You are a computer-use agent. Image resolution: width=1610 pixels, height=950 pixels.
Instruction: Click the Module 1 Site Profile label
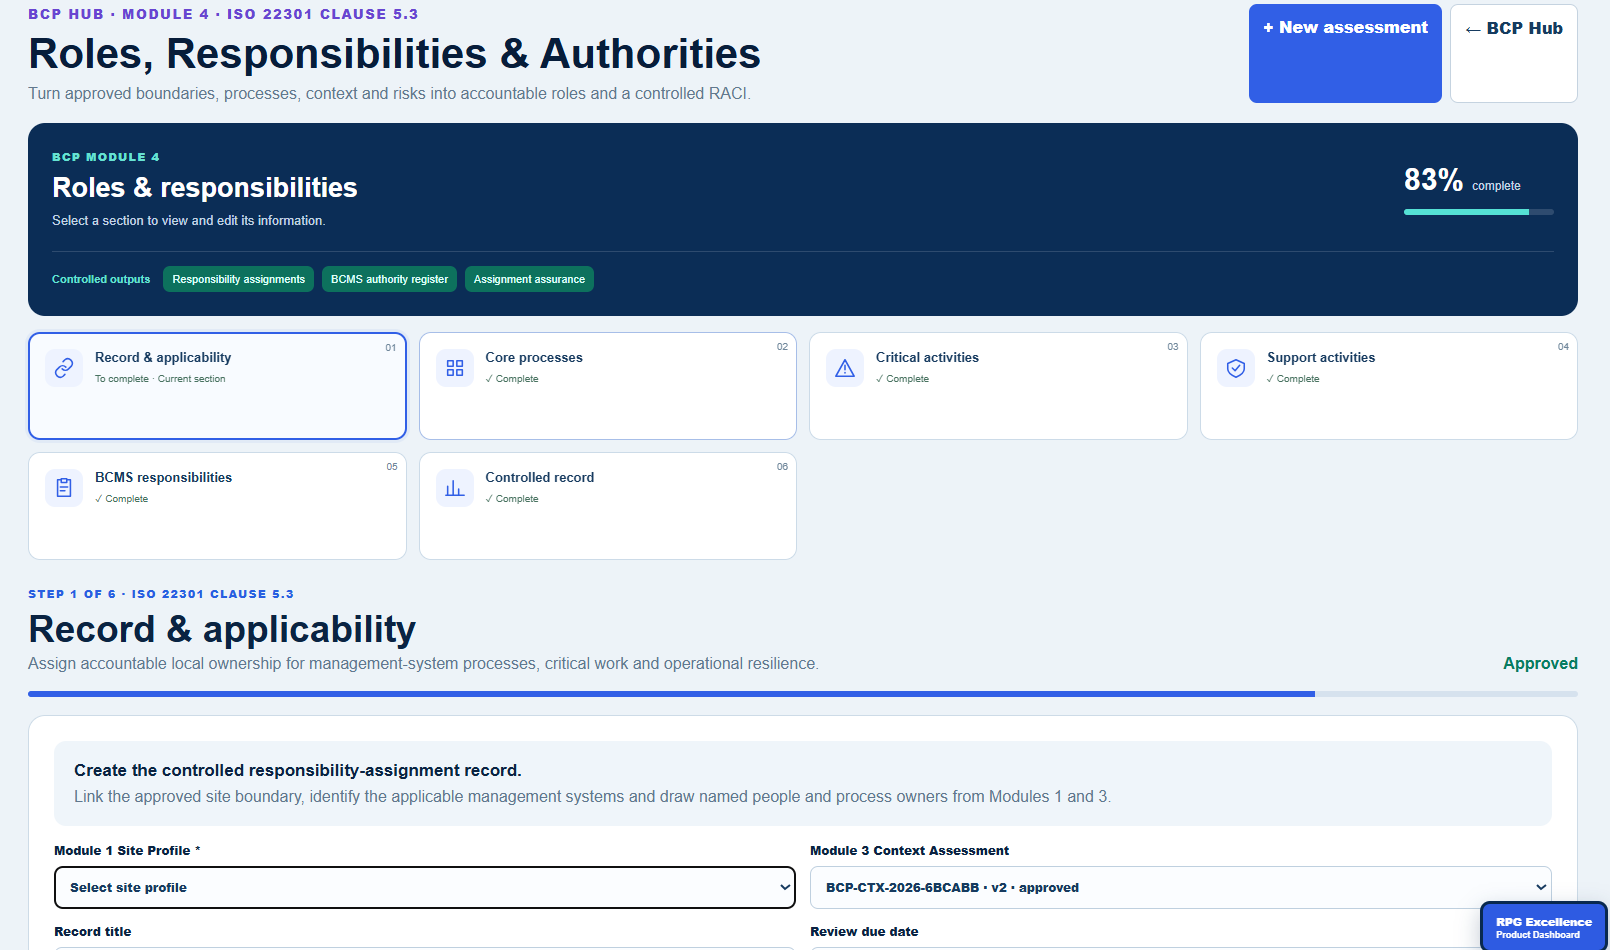pos(127,850)
